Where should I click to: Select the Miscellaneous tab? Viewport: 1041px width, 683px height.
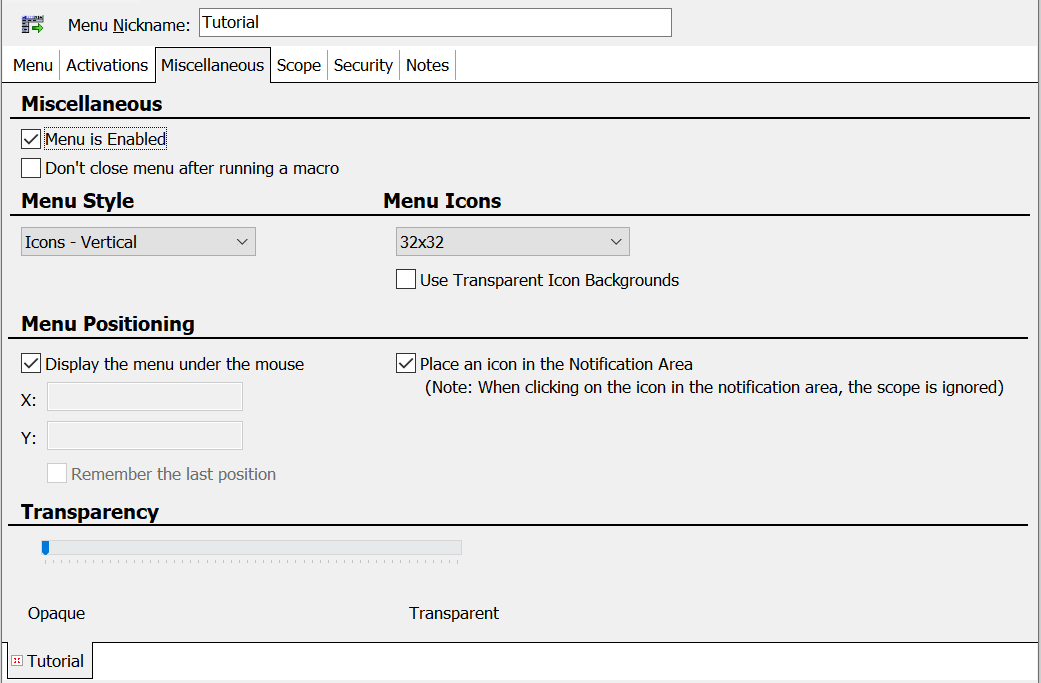212,65
